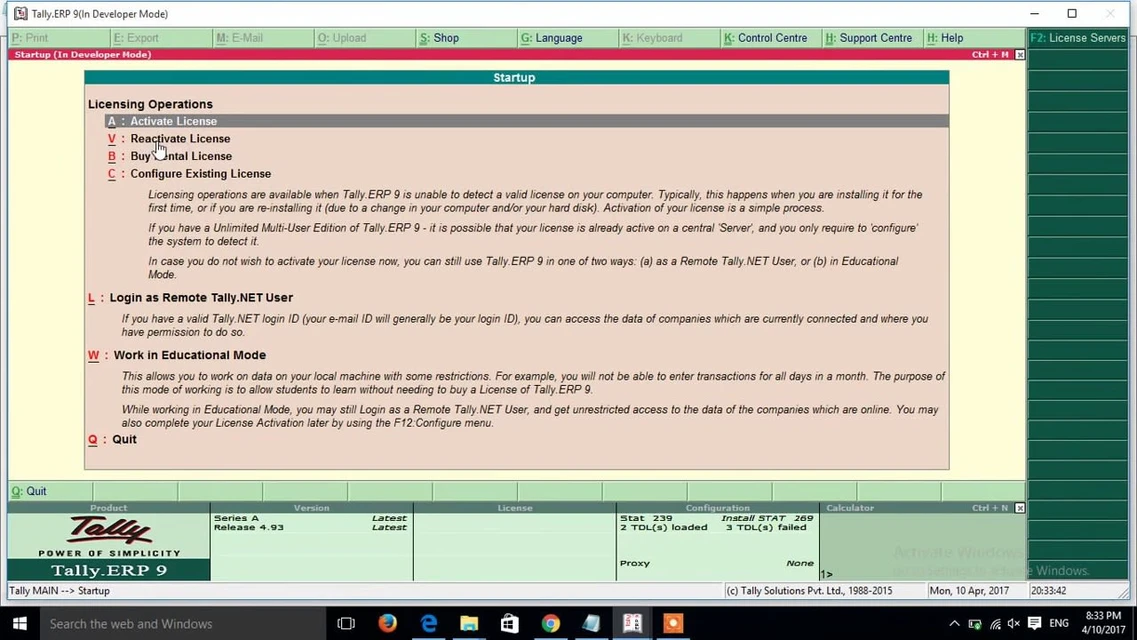Show hidden system tray icons
1137x640 pixels.
pos(953,623)
